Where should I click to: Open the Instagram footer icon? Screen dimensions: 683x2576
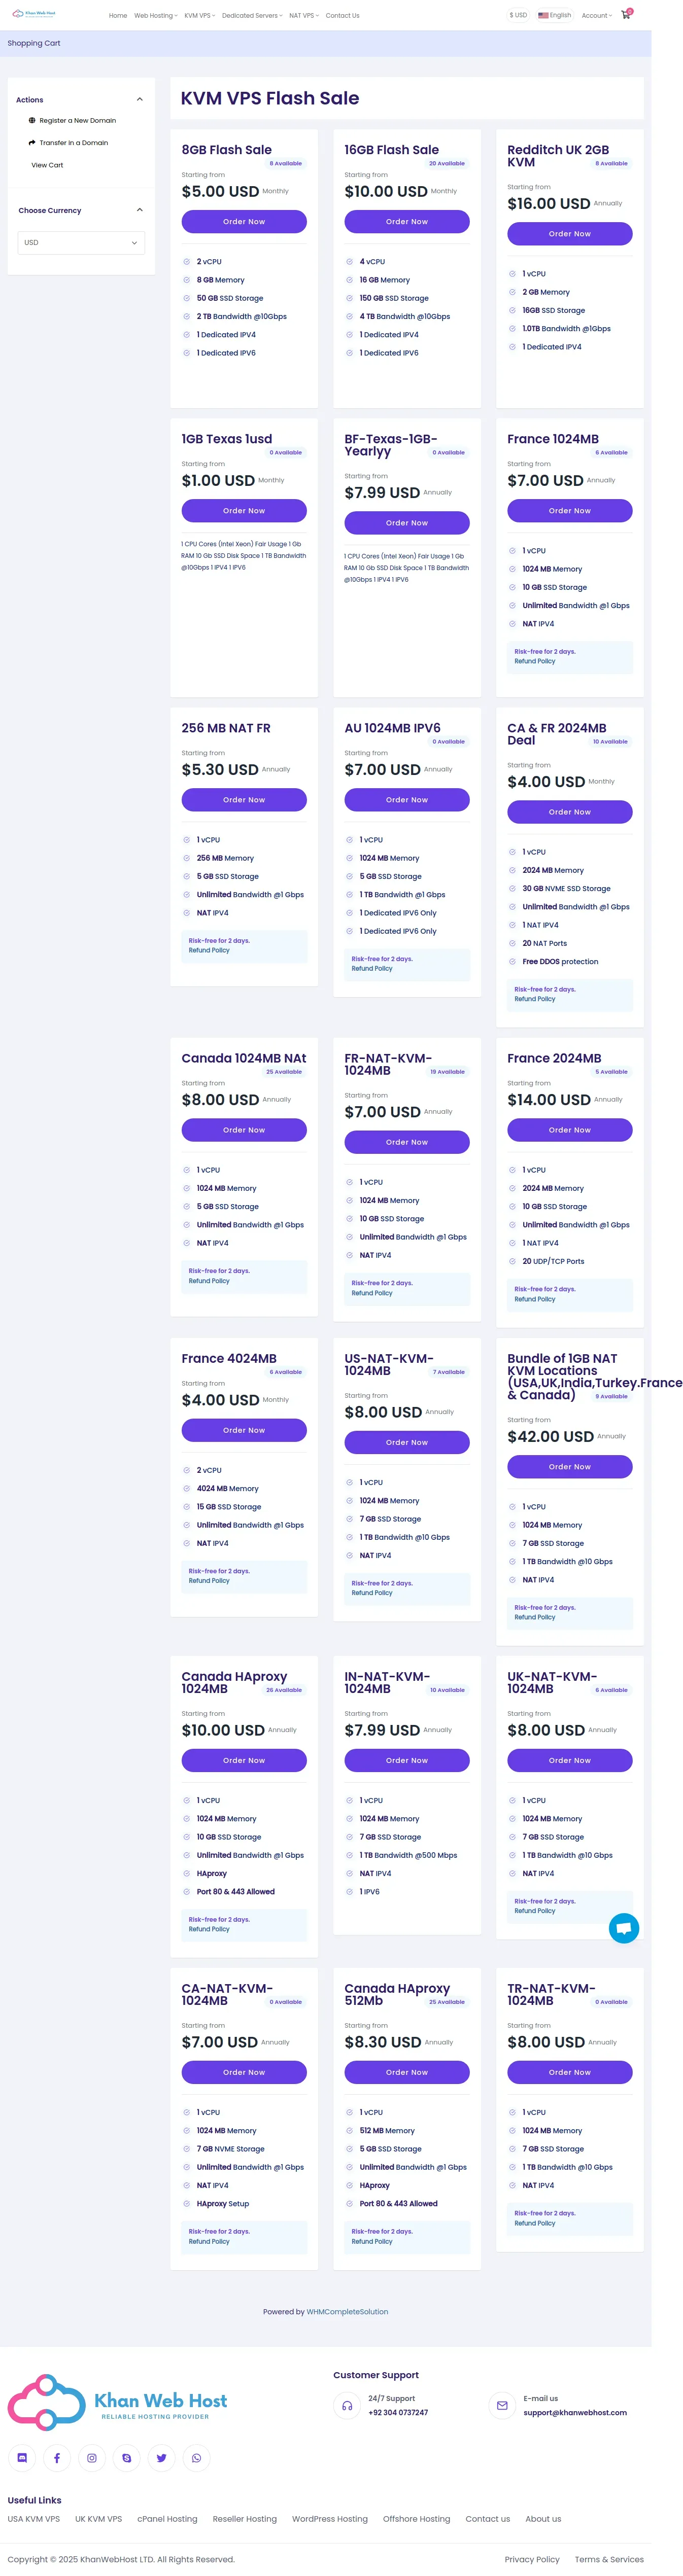(92, 2457)
